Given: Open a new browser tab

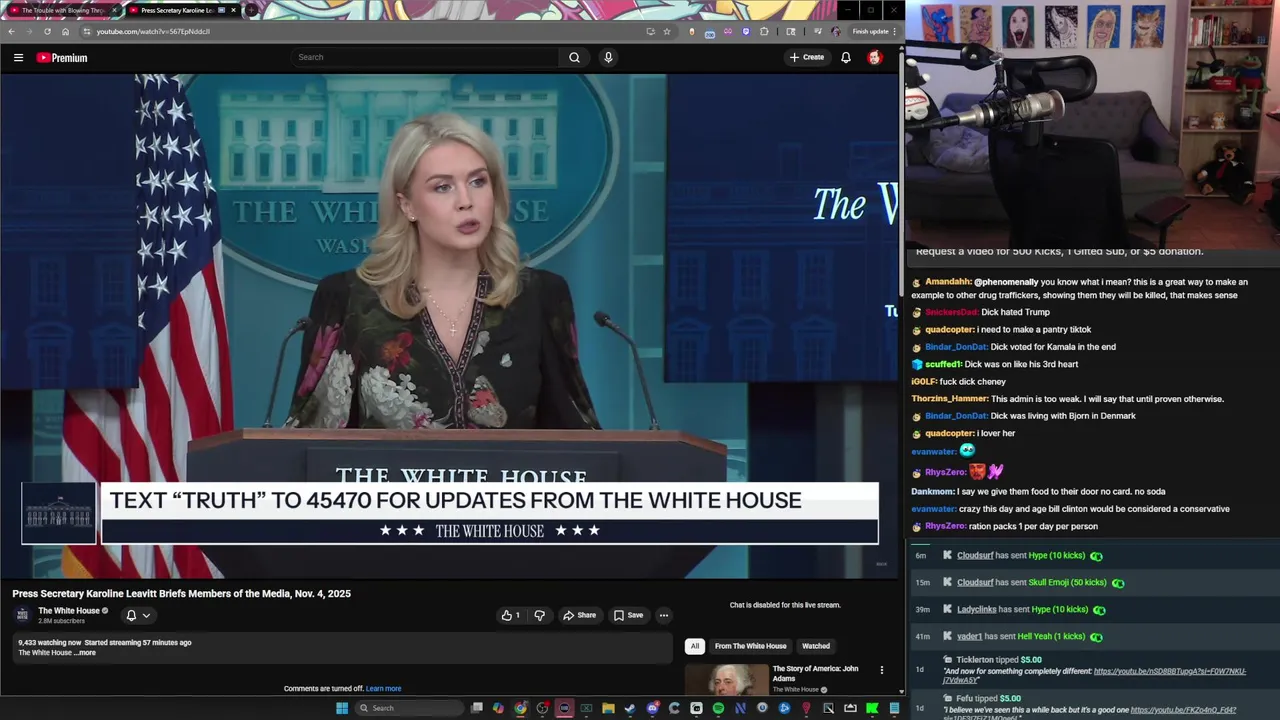Looking at the screenshot, I should (252, 10).
